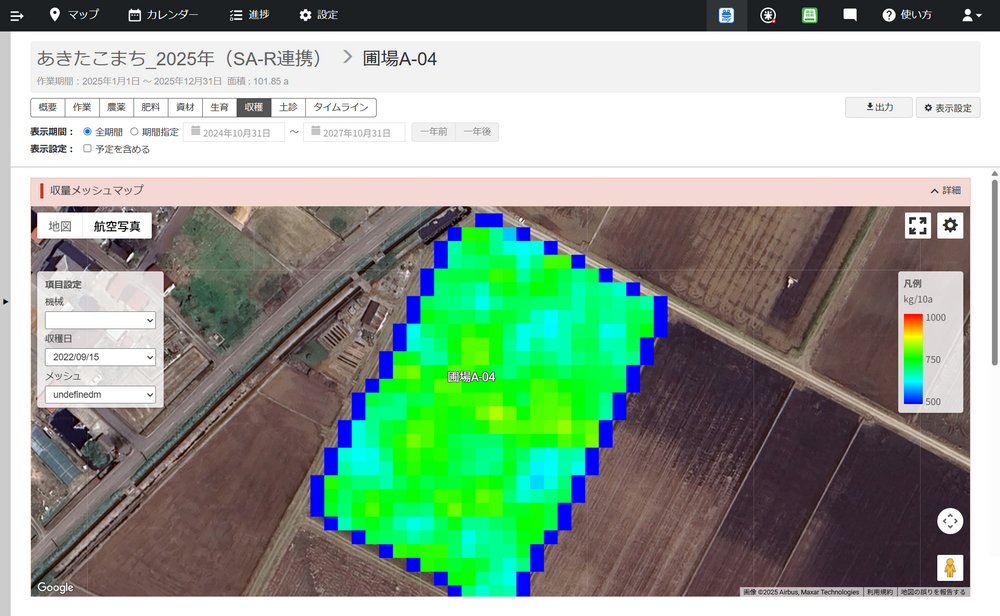Select the Street View pegman icon

pyautogui.click(x=950, y=567)
